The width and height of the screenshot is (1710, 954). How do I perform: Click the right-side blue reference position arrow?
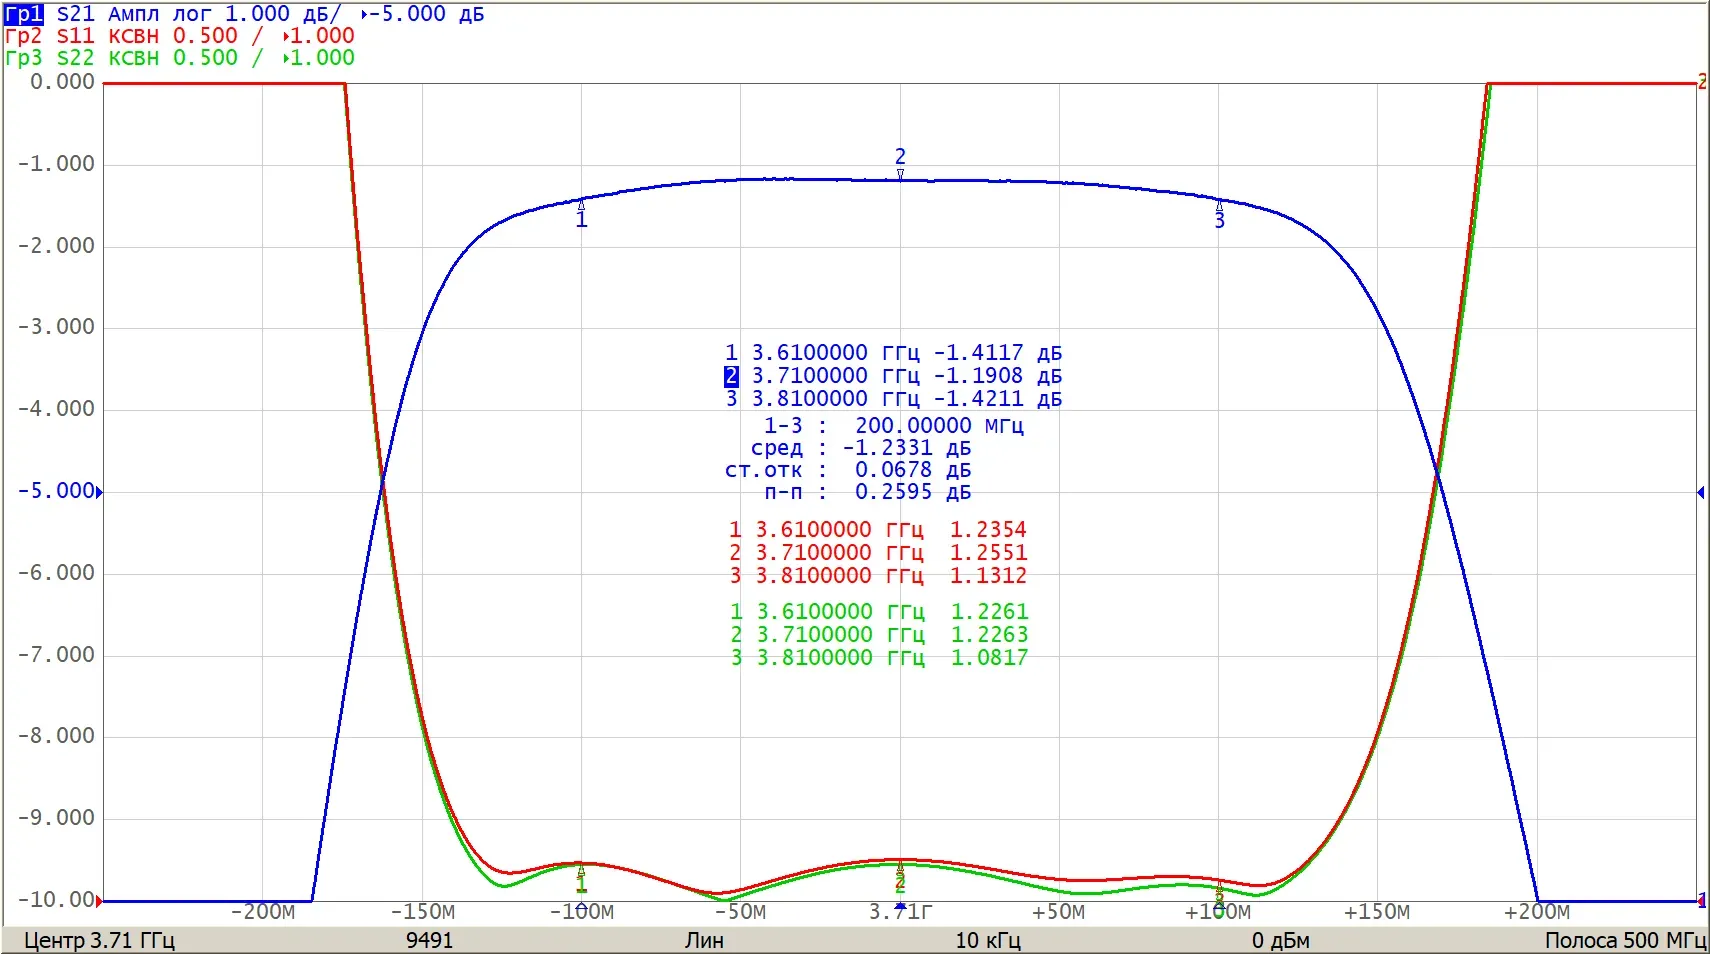pos(1701,492)
